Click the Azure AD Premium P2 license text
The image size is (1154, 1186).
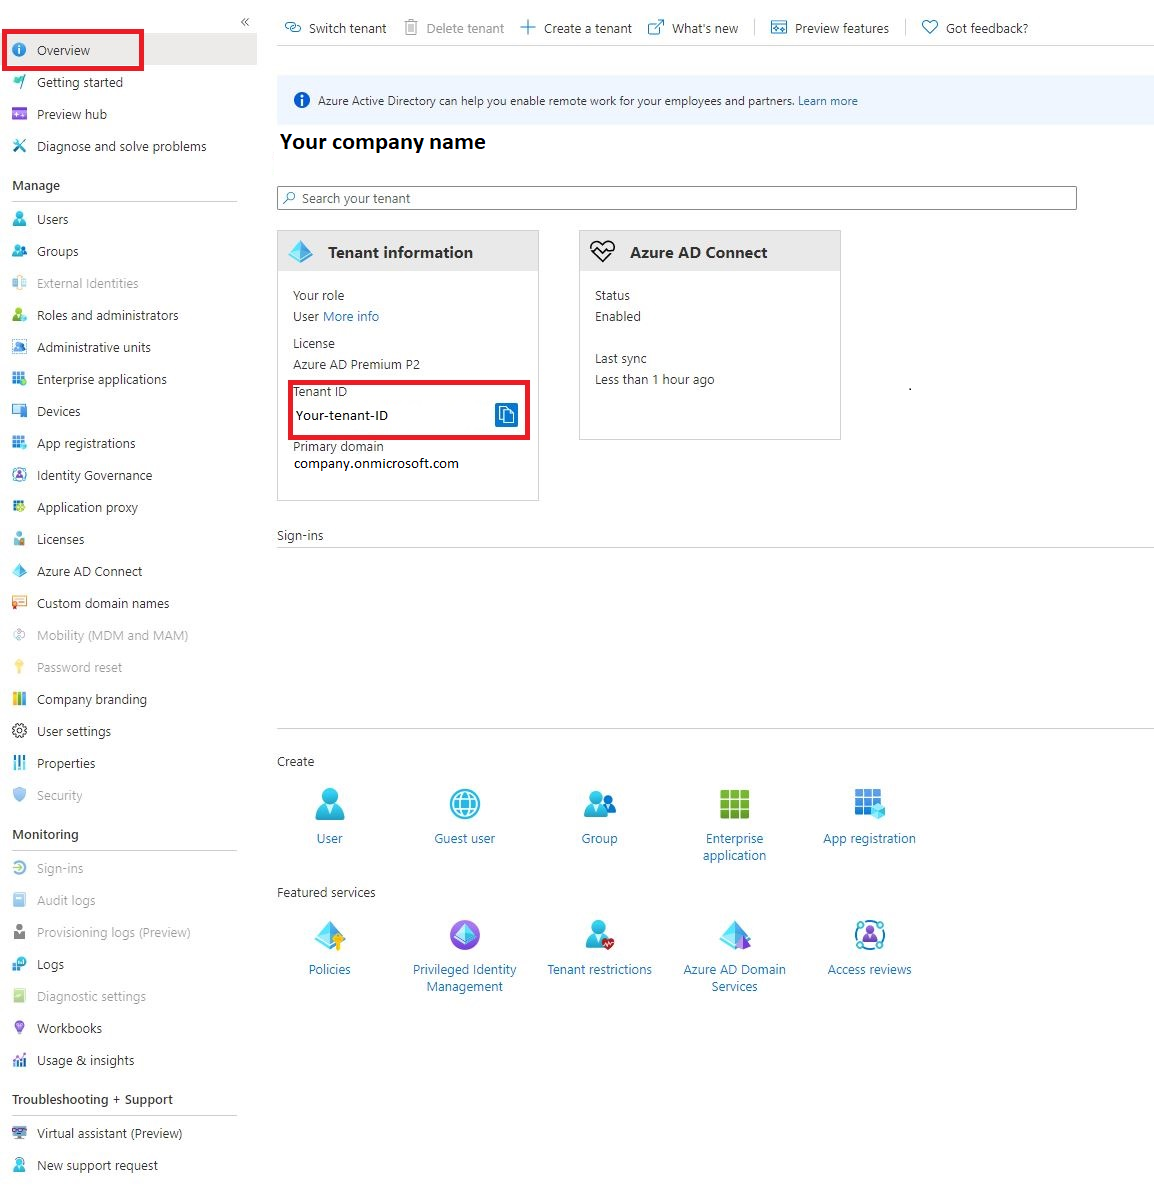(356, 365)
